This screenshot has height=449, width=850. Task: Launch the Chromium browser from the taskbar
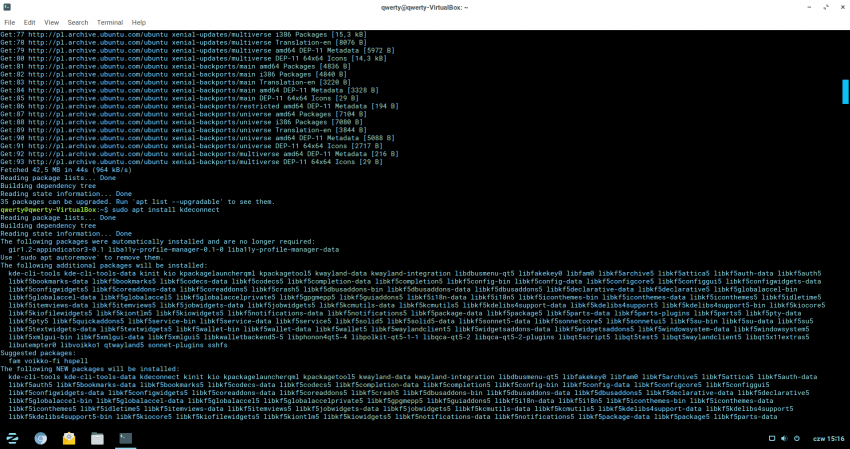41,439
